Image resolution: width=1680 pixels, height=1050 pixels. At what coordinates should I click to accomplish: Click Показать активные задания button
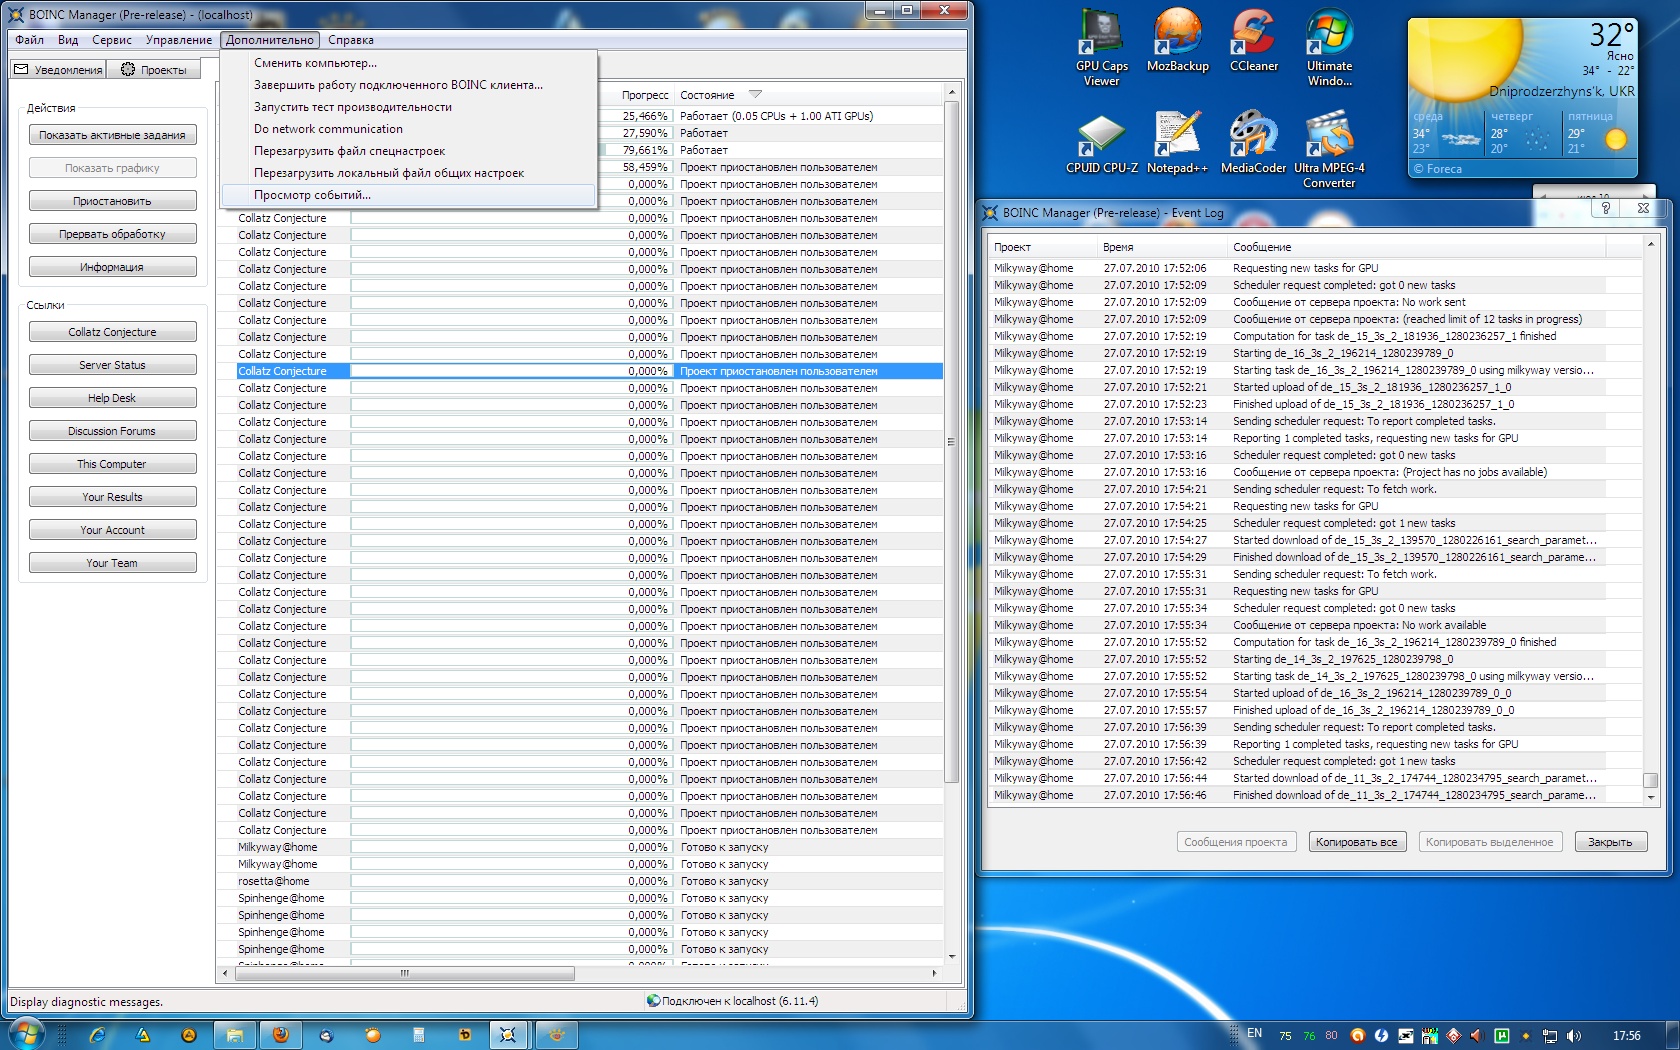[x=112, y=135]
